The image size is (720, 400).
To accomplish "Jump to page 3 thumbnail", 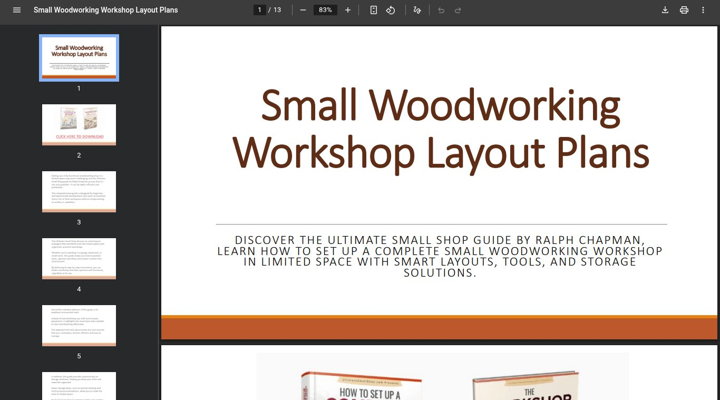I will click(79, 192).
